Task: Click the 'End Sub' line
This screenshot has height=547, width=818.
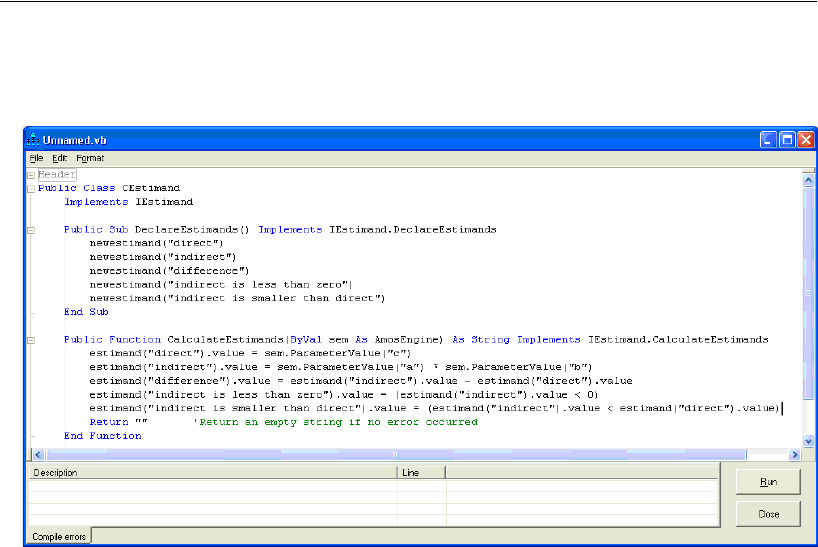Action: tap(86, 312)
